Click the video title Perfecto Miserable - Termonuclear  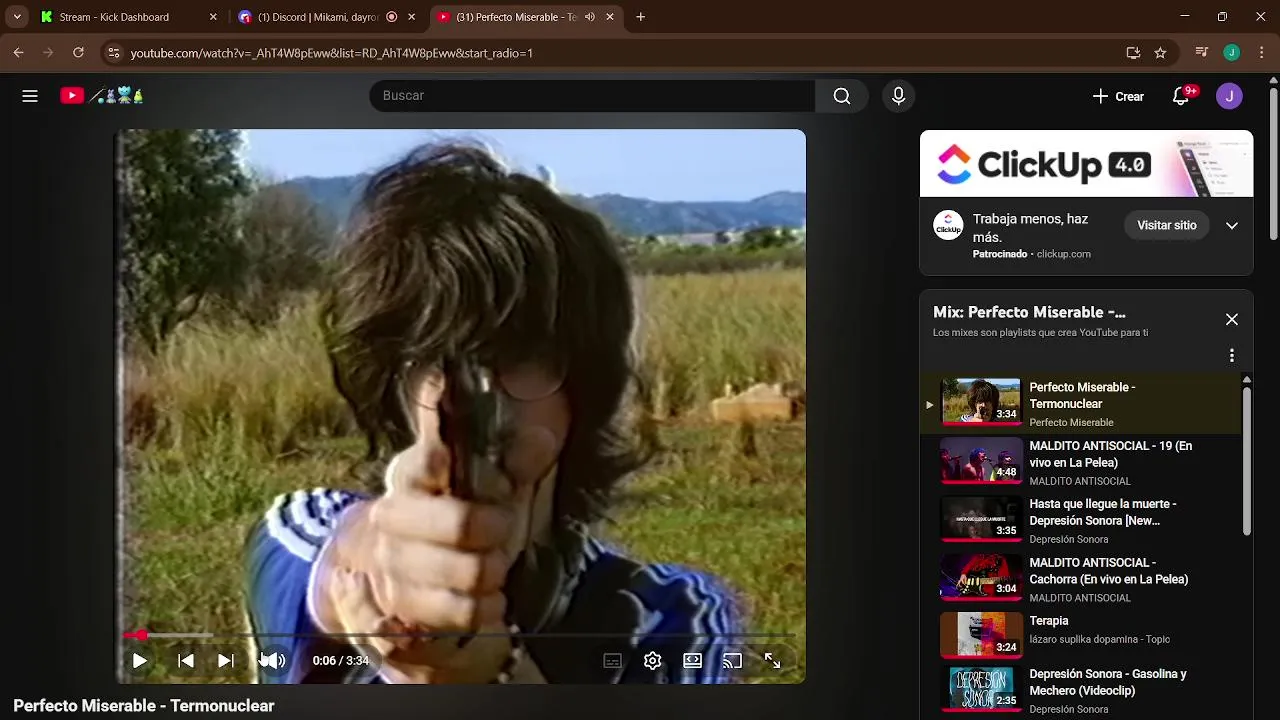(144, 706)
